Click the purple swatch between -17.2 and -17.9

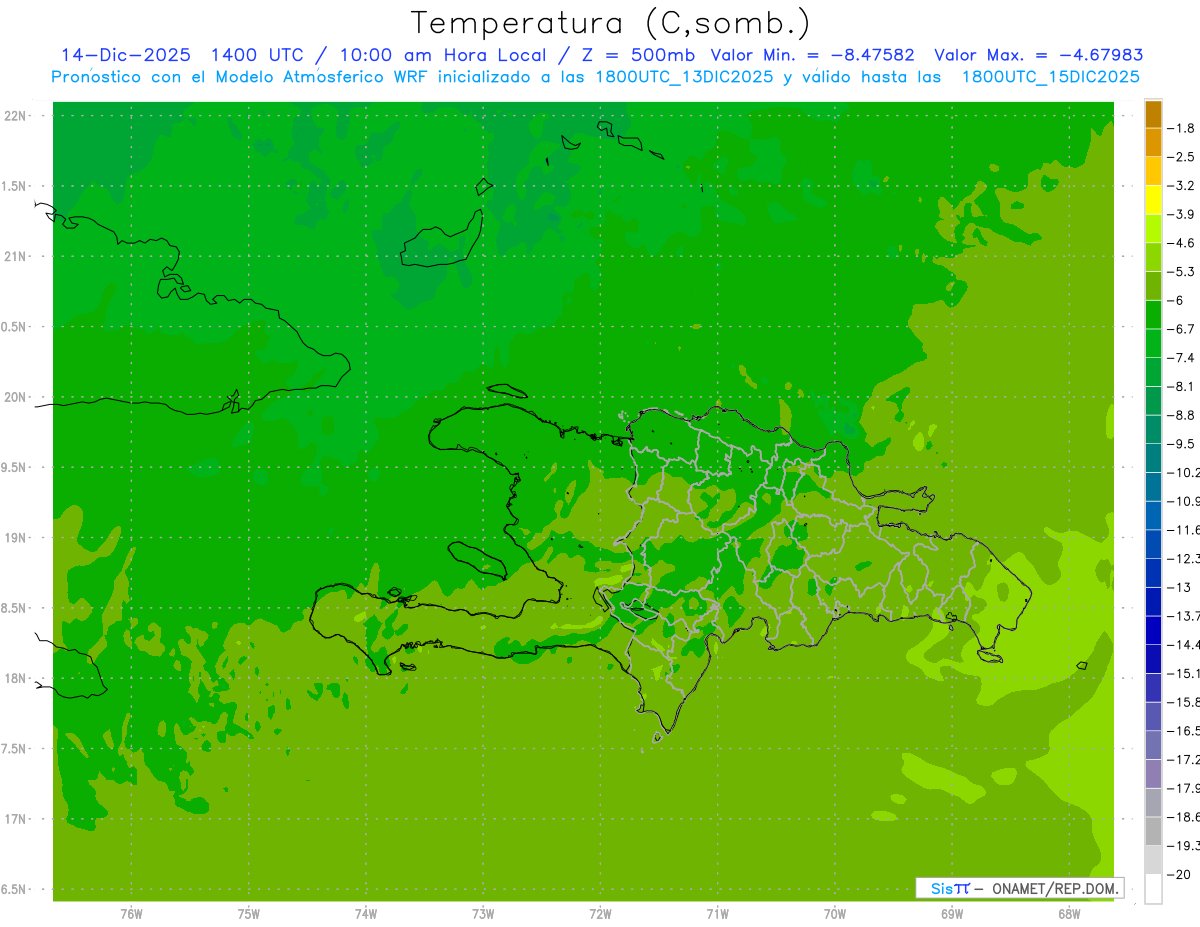pyautogui.click(x=1153, y=773)
